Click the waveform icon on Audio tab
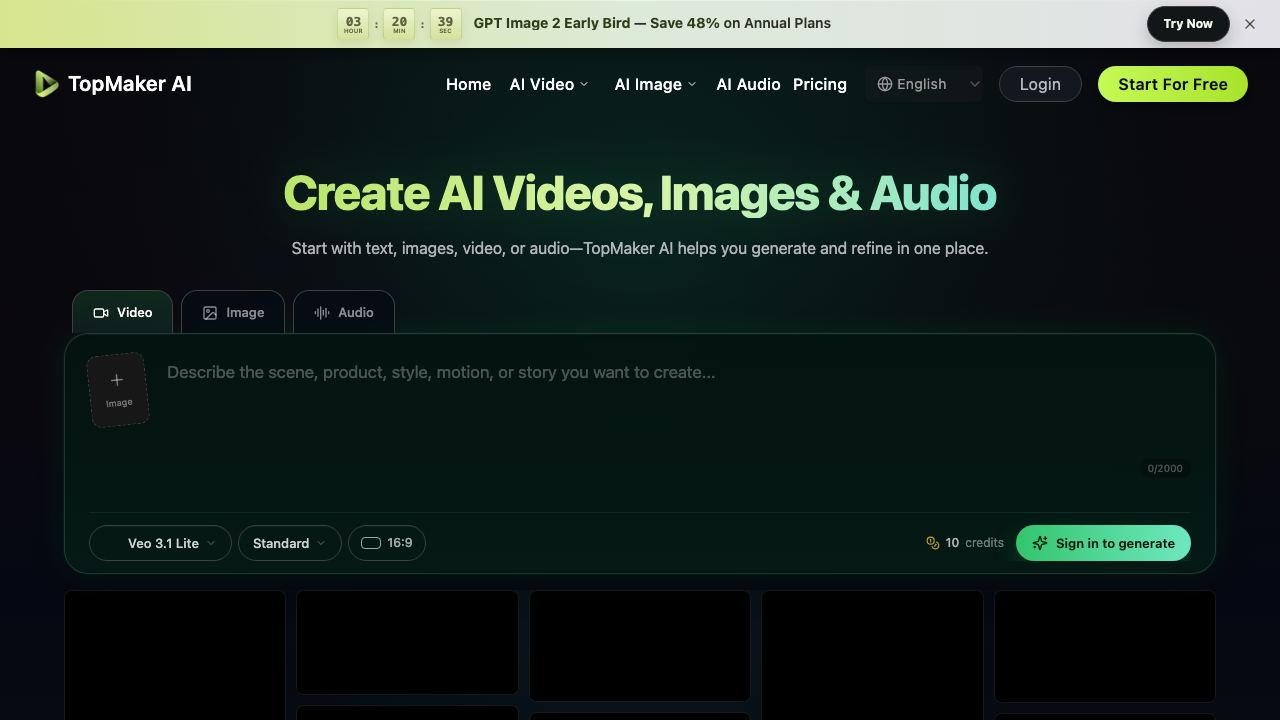Viewport: 1280px width, 720px height. [x=322, y=313]
